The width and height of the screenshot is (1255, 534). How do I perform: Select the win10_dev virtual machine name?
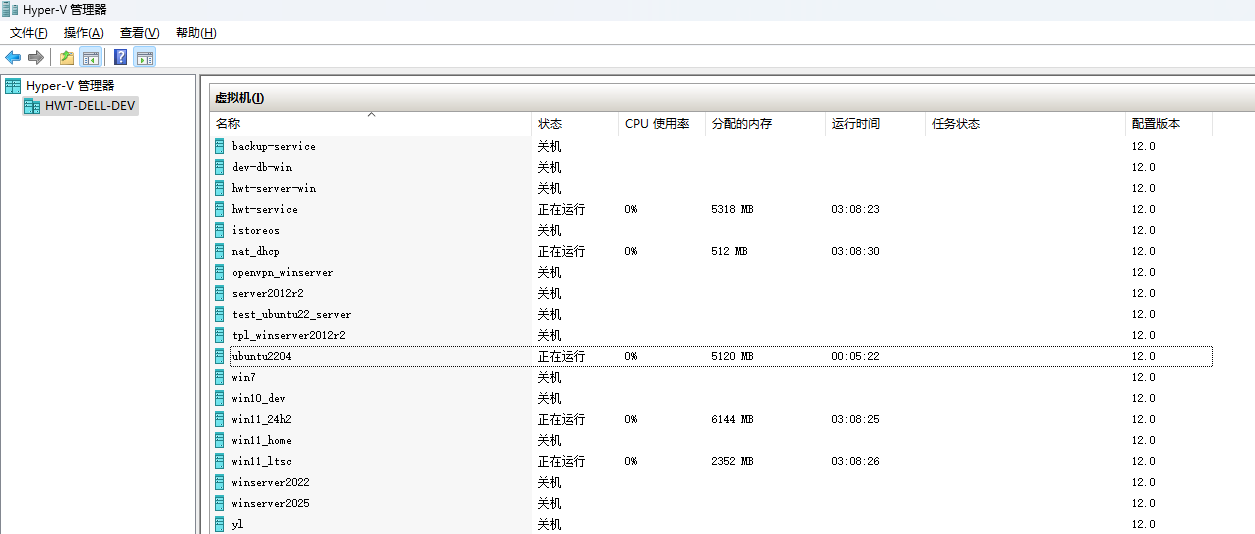point(258,398)
